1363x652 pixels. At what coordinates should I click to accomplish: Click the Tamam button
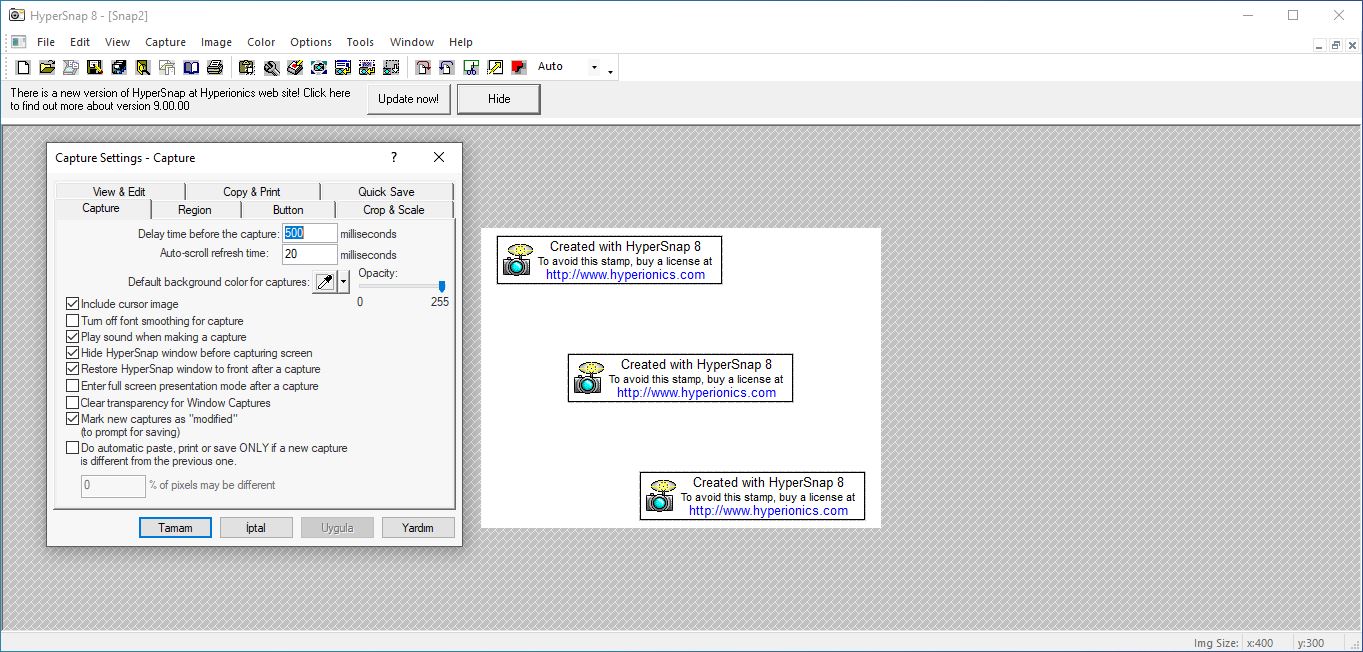click(175, 528)
